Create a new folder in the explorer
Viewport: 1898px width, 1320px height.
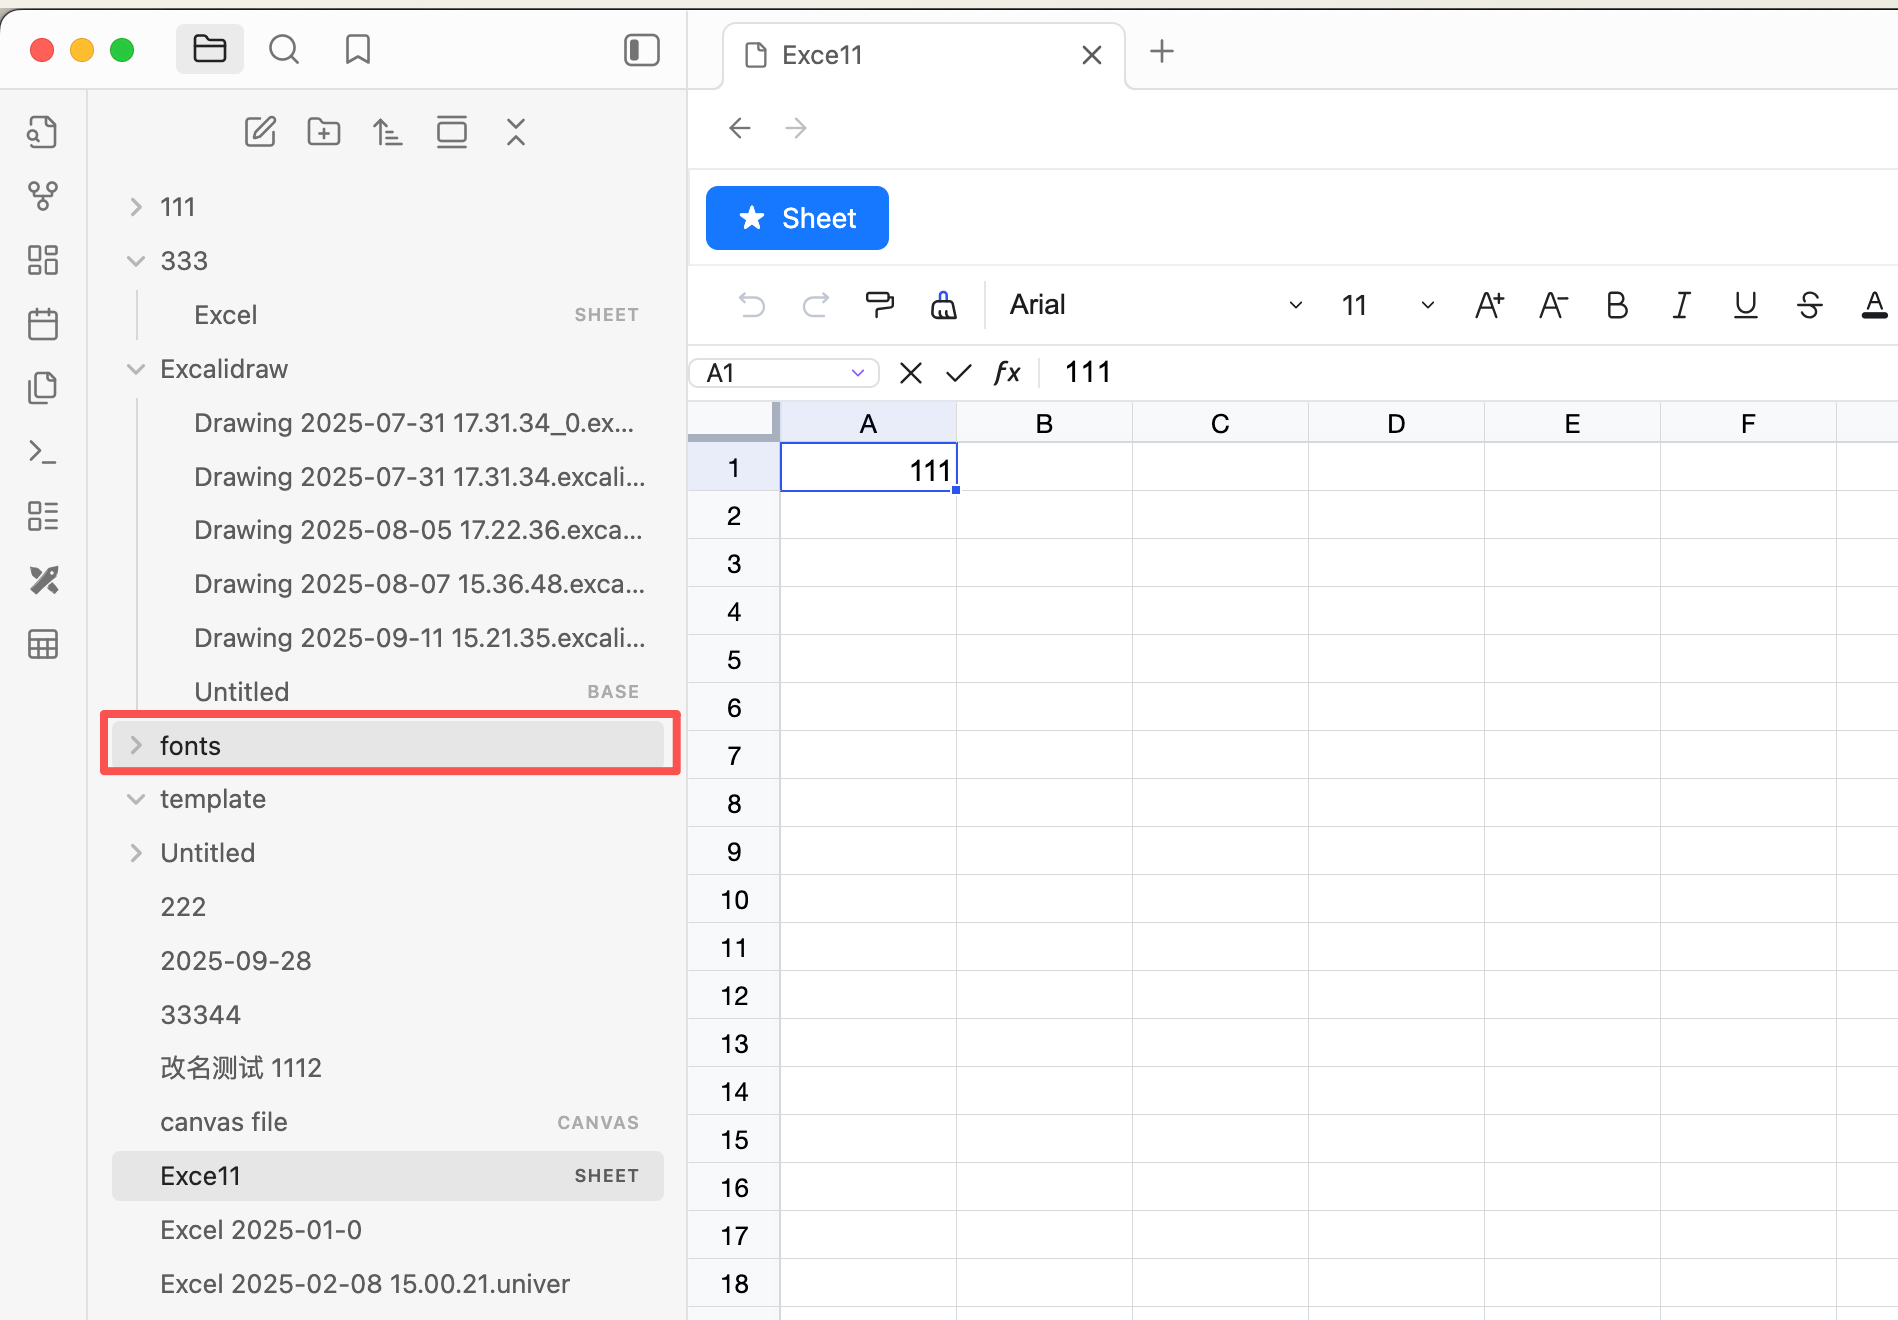tap(324, 132)
